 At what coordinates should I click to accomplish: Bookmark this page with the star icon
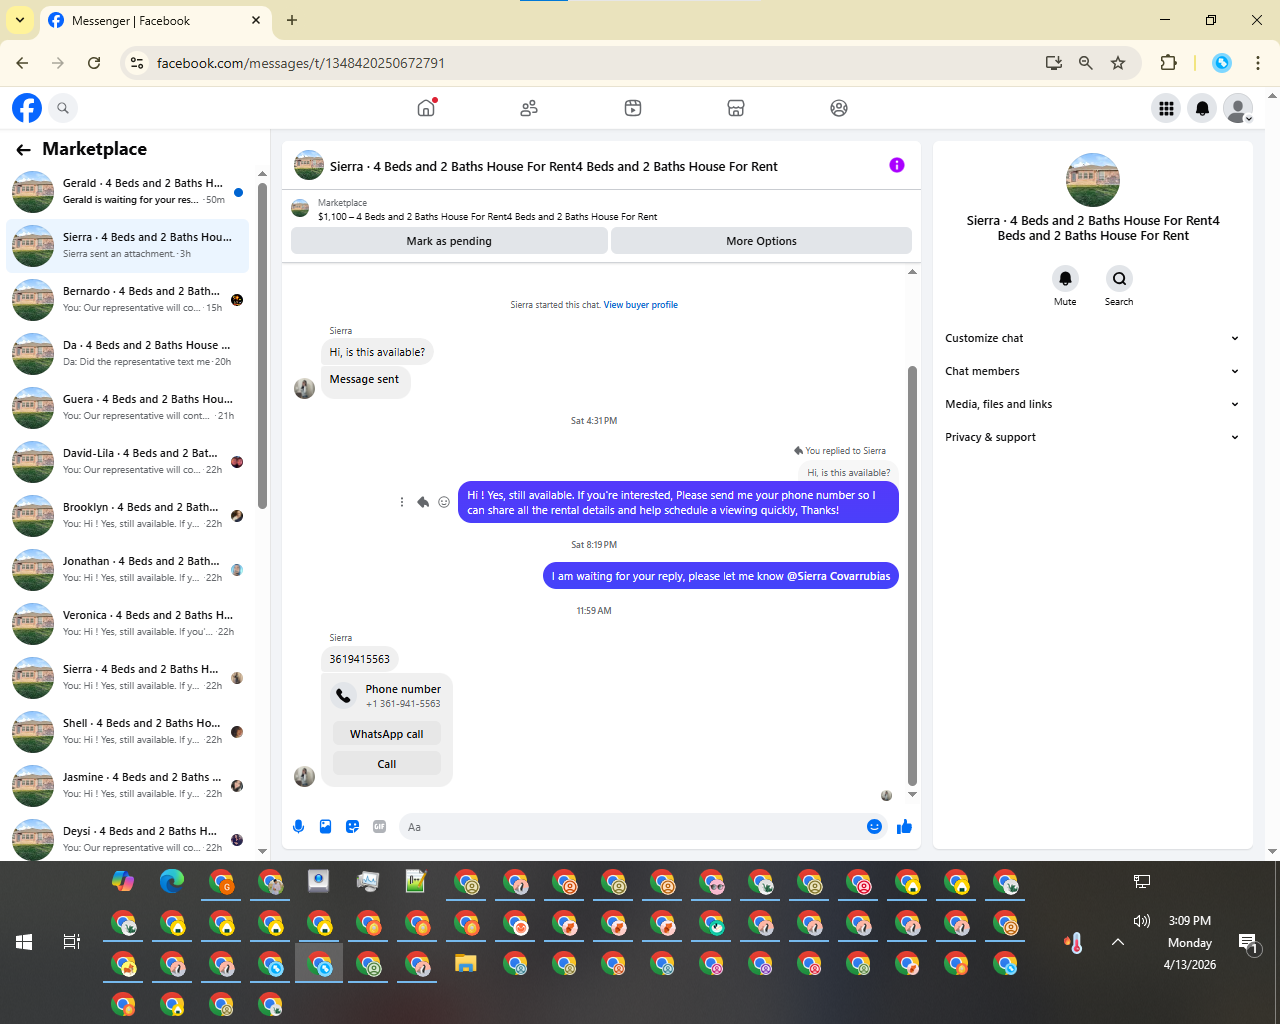[x=1118, y=63]
